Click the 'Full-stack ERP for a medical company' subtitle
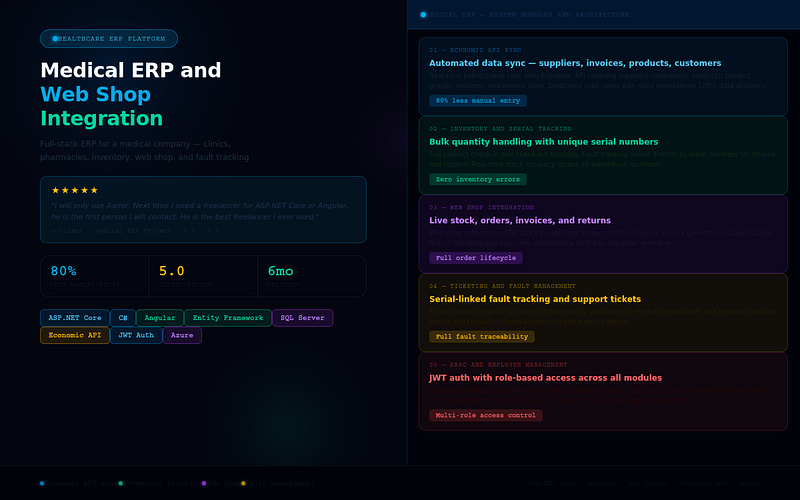The width and height of the screenshot is (800, 500). coord(144,151)
